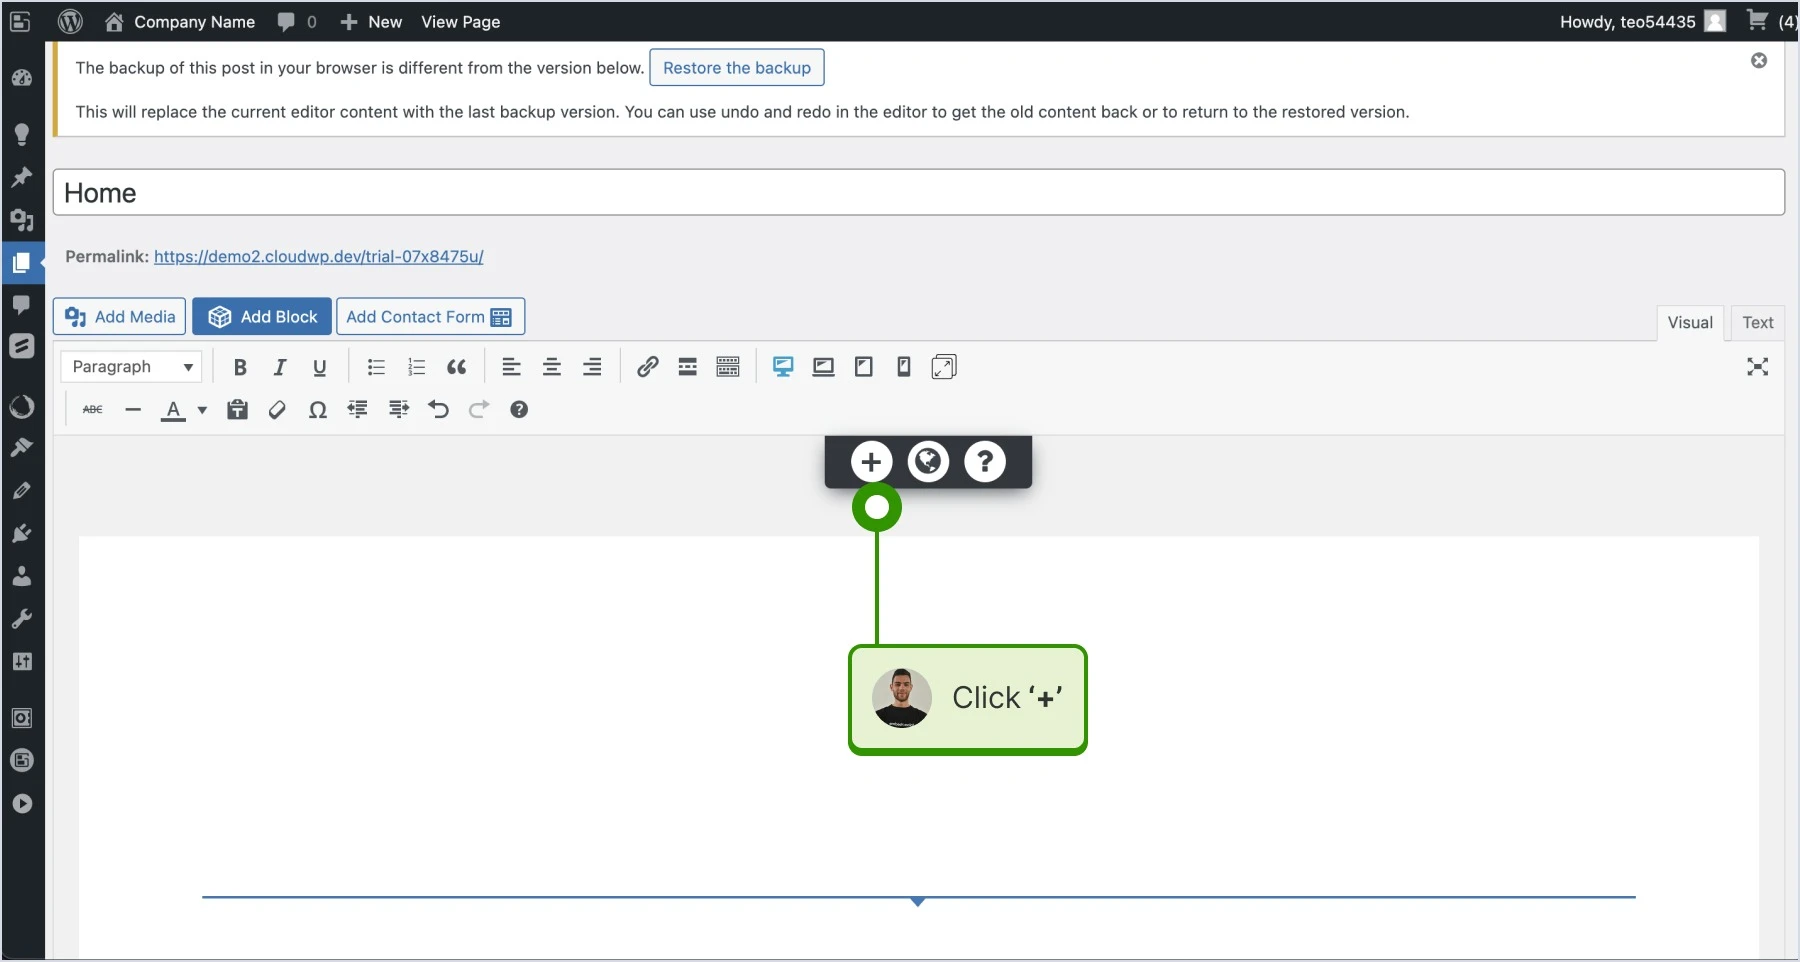This screenshot has width=1800, height=962.
Task: Switch to the Text editor tab
Action: pos(1757,323)
